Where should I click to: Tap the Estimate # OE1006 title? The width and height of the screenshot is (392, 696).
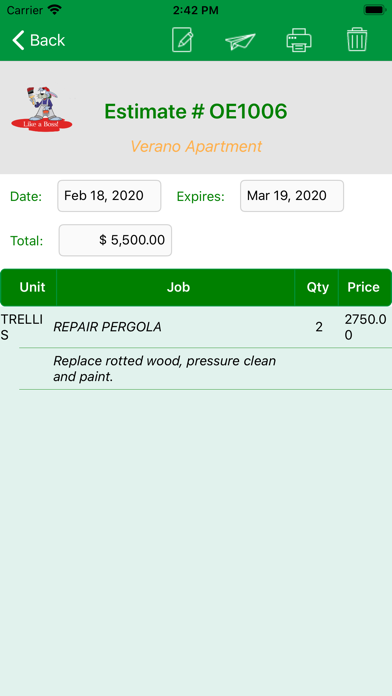click(196, 111)
